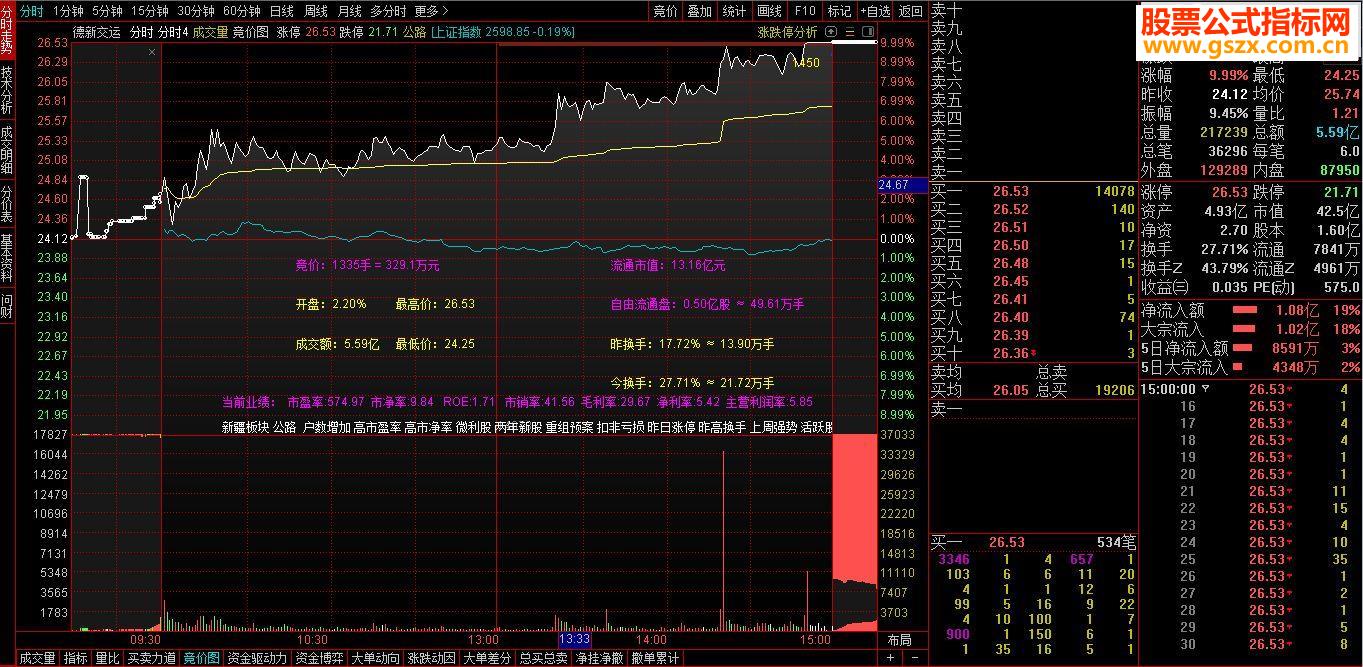Expand the 更多 timeframe menu
The image size is (1363, 667).
pyautogui.click(x=431, y=11)
